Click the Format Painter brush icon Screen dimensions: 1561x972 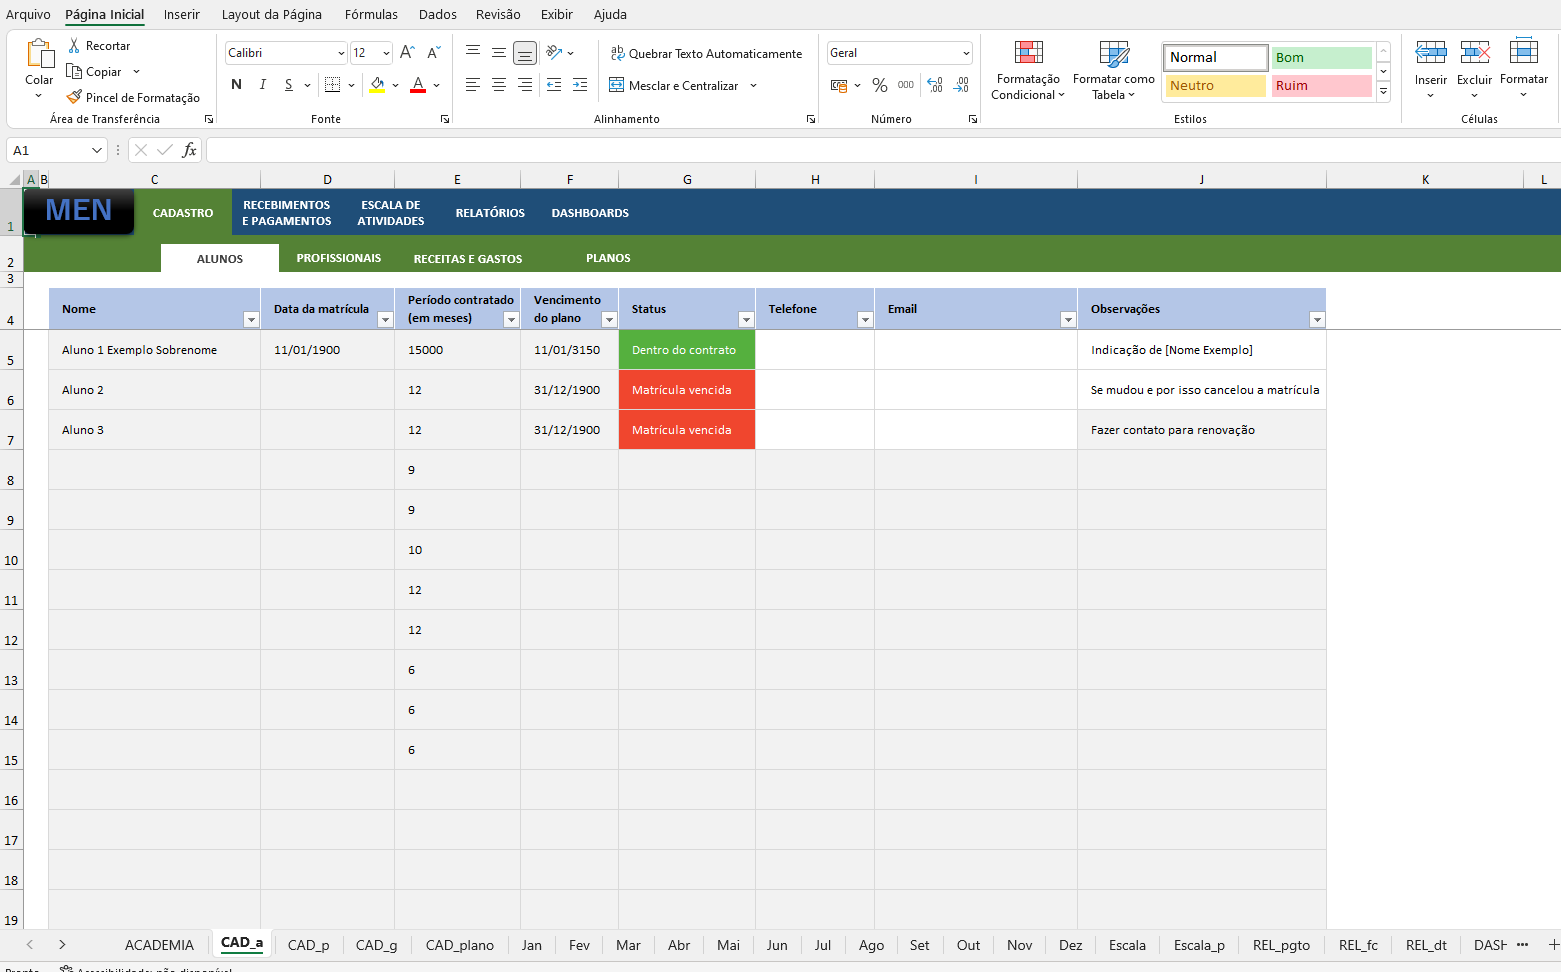(x=74, y=98)
